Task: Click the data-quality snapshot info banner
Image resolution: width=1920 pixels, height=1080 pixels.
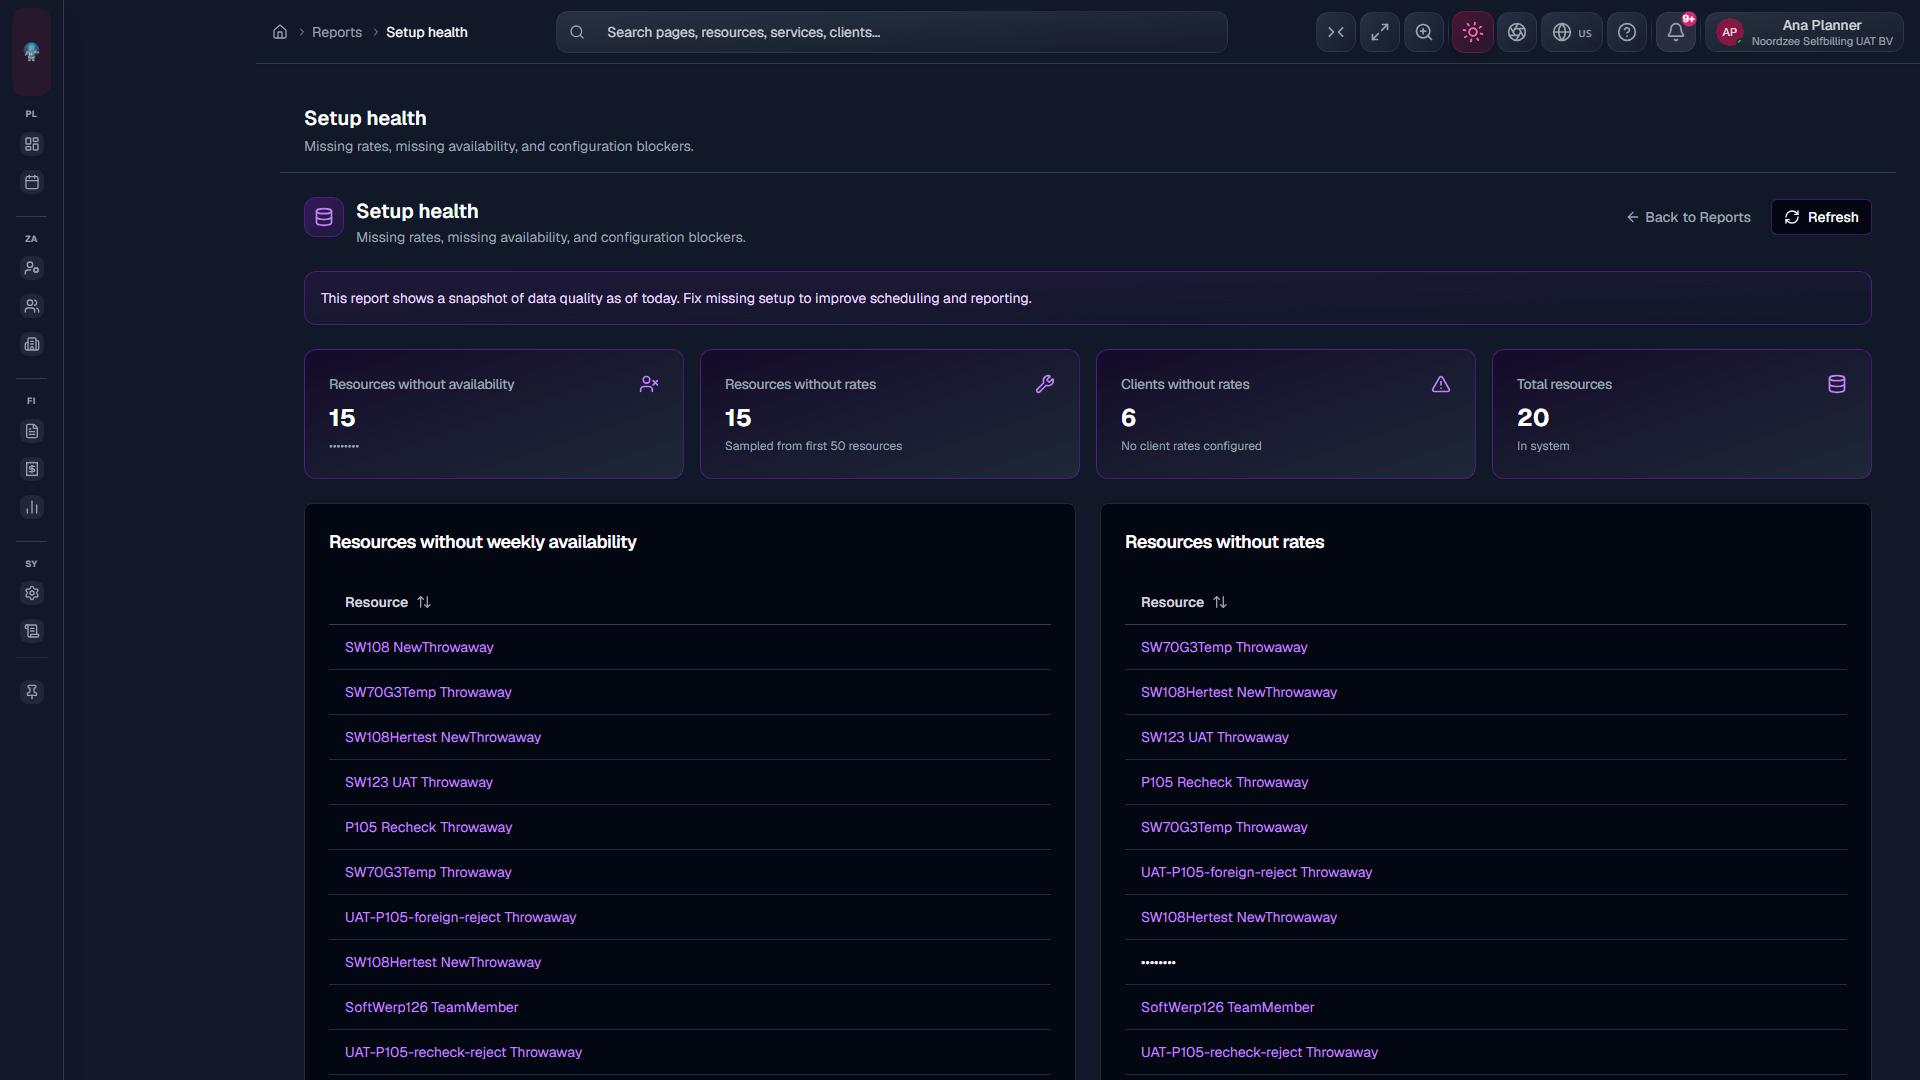Action: pos(1087,298)
